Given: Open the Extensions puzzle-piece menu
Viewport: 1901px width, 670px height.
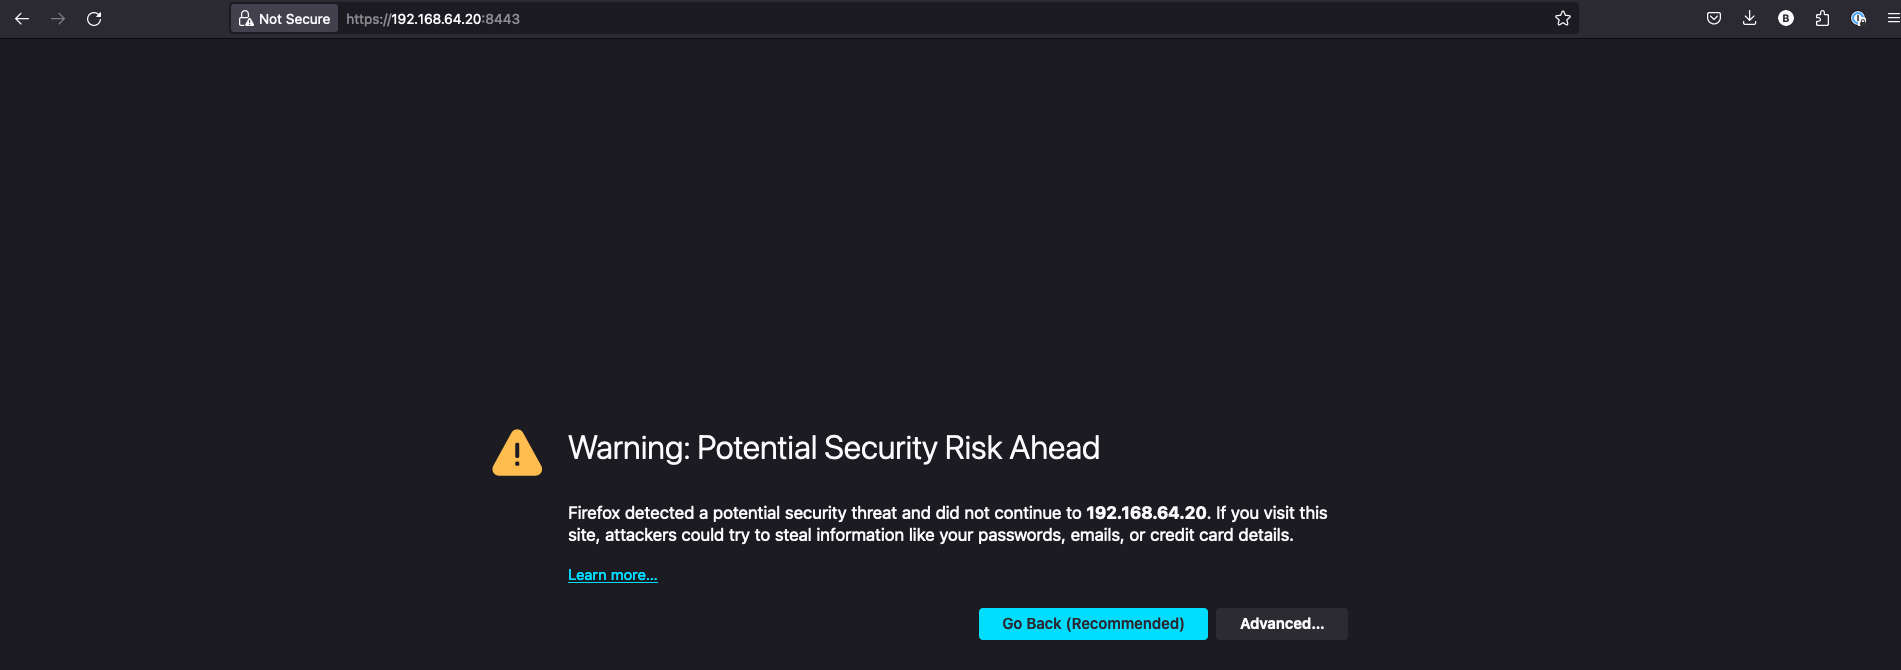Looking at the screenshot, I should (x=1822, y=19).
